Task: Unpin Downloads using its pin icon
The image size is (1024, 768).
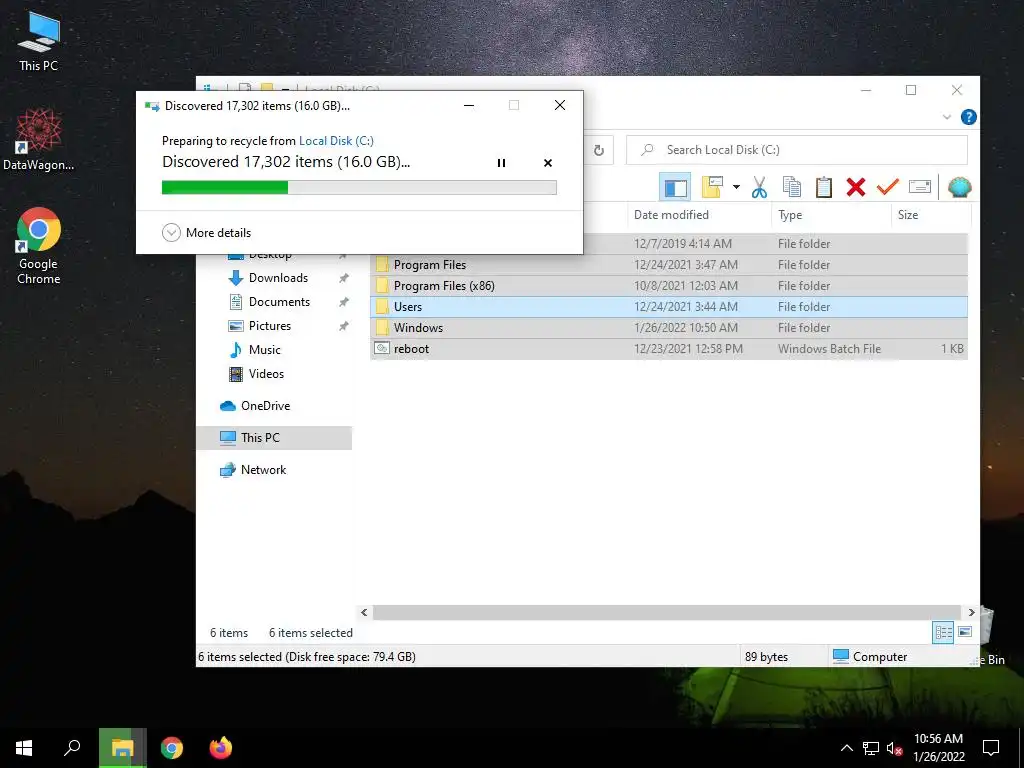Action: pos(343,278)
